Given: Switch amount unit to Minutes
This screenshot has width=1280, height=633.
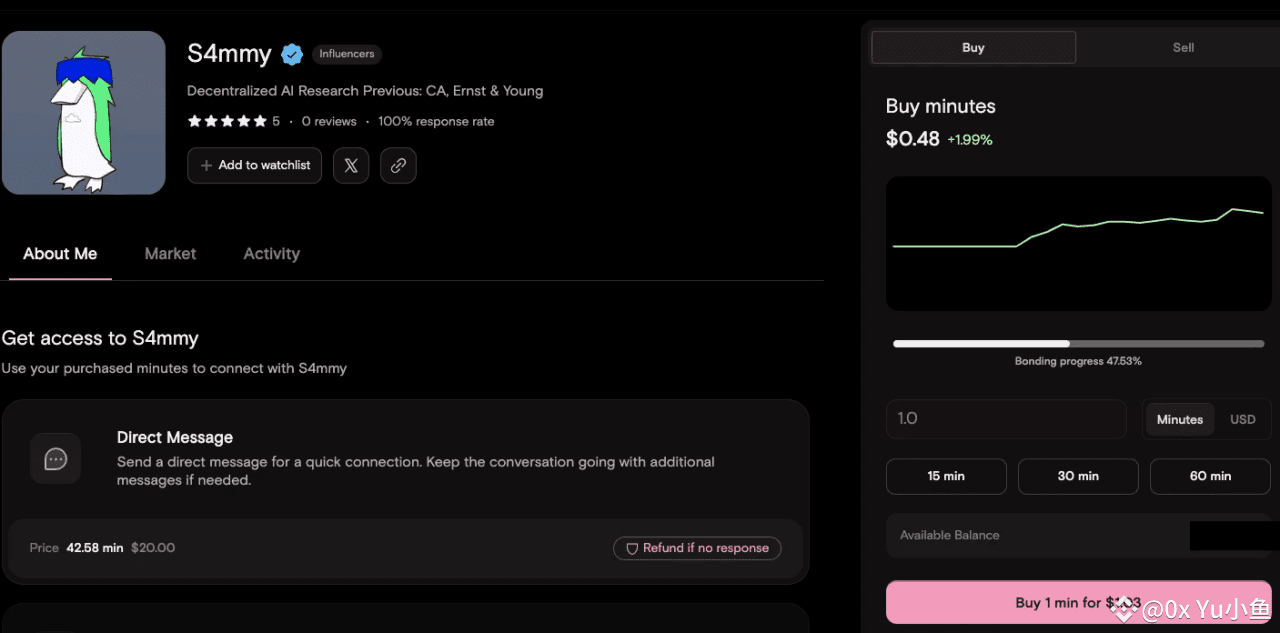Looking at the screenshot, I should click(x=1180, y=420).
